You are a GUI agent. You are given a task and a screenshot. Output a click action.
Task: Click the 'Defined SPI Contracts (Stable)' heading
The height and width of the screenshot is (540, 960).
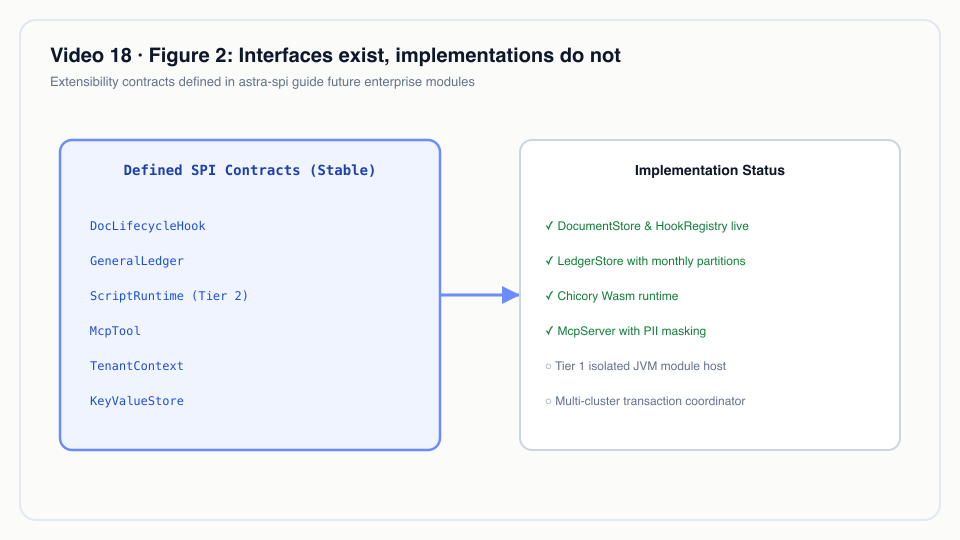pos(250,170)
